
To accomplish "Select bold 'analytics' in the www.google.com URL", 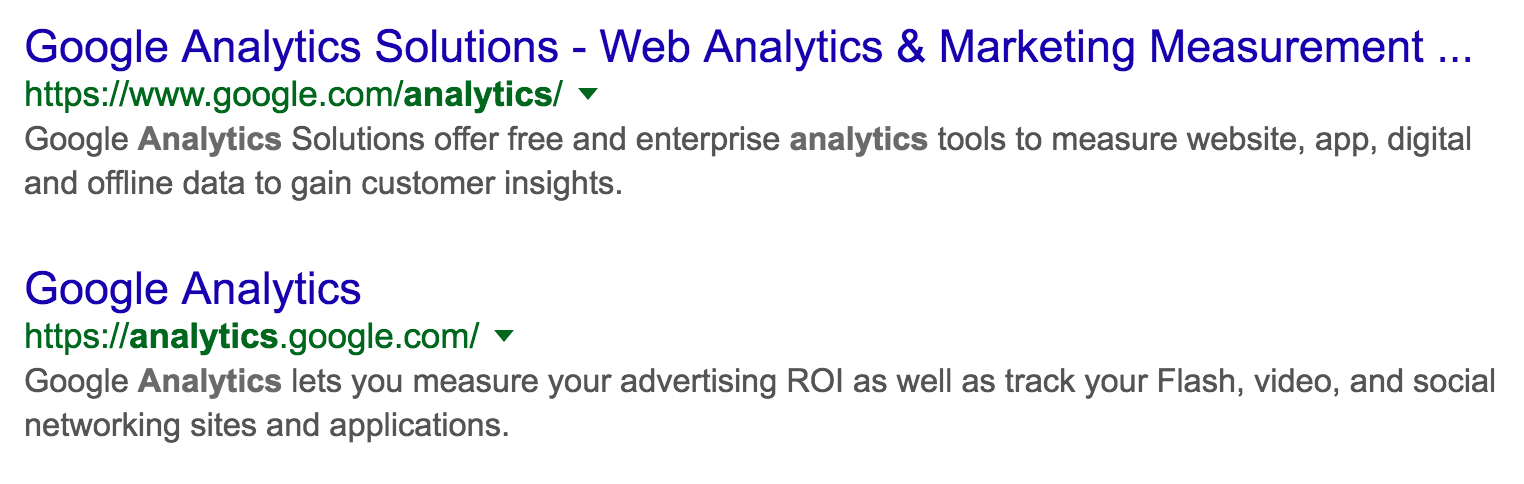I will point(478,96).
